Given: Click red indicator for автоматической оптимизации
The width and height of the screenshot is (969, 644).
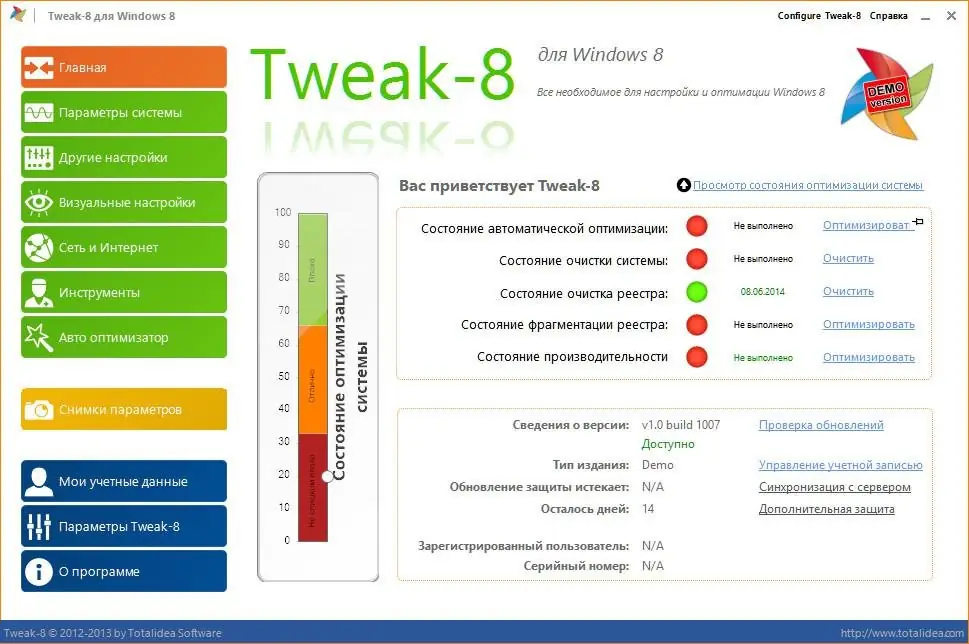Looking at the screenshot, I should tap(696, 226).
